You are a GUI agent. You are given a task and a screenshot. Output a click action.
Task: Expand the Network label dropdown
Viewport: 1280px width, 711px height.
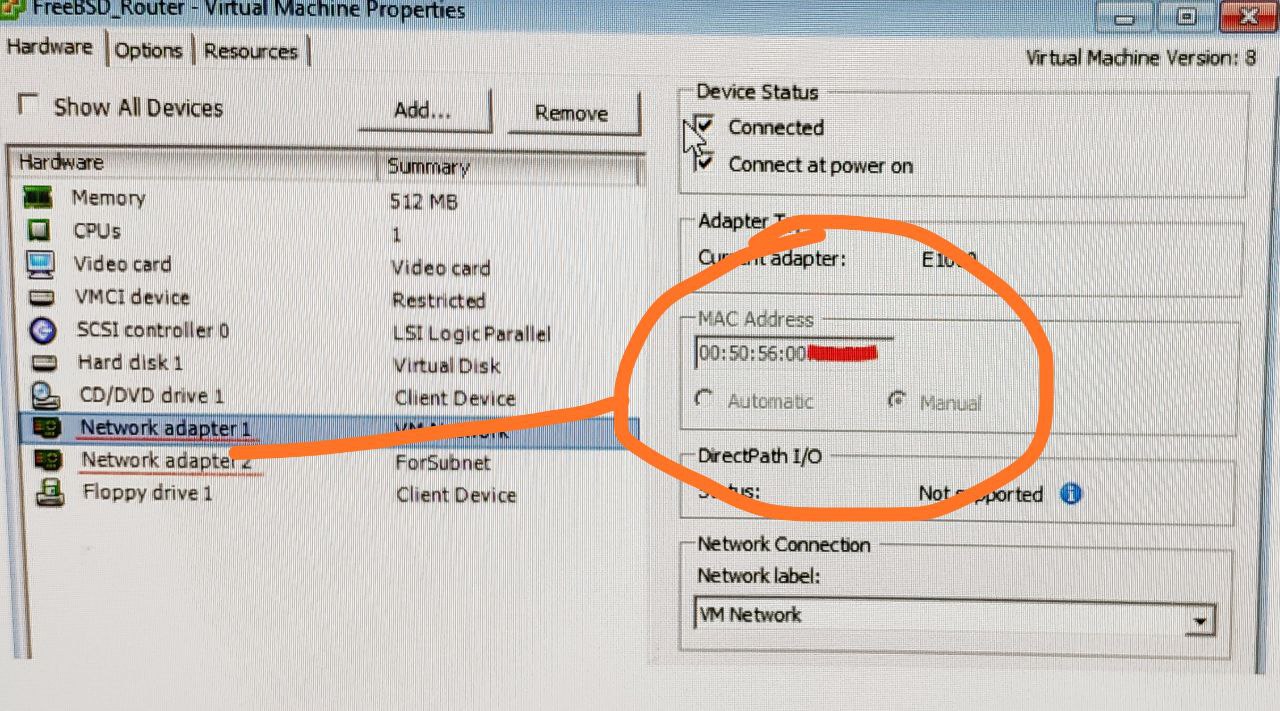[x=1201, y=621]
